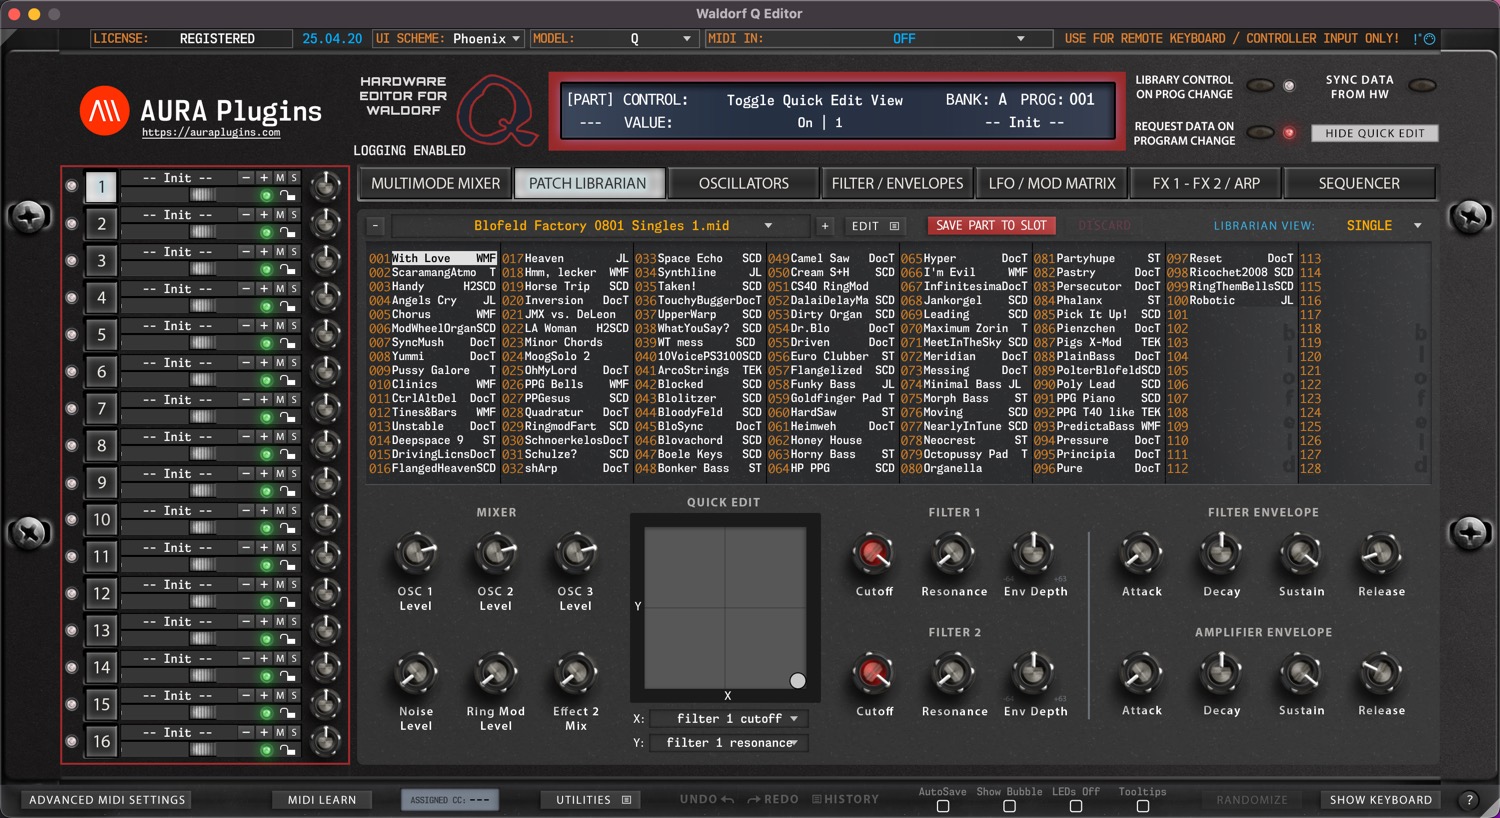Click the help question mark icon

coord(1469,800)
